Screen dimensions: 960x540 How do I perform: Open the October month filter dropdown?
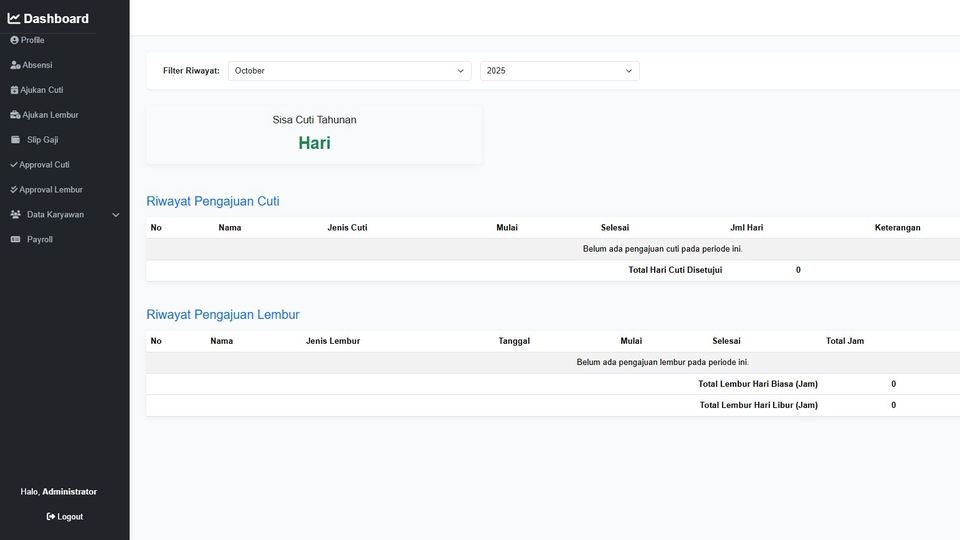(349, 71)
